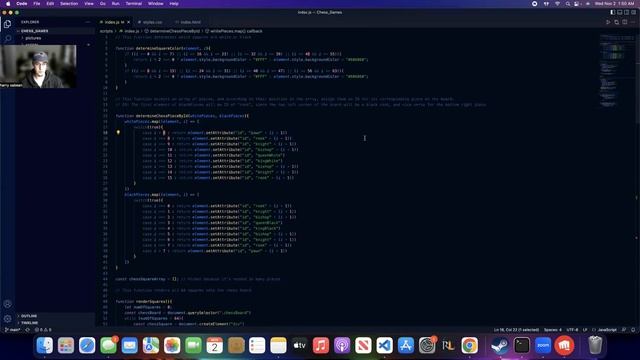Open the Help menu
The width and height of the screenshot is (640, 360).
(174, 4)
